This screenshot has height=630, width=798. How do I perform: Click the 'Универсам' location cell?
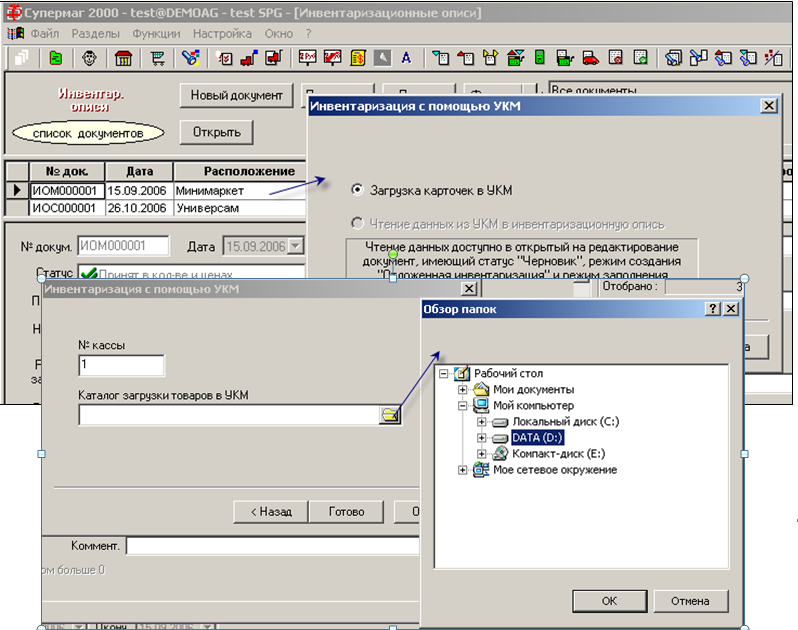(240, 208)
